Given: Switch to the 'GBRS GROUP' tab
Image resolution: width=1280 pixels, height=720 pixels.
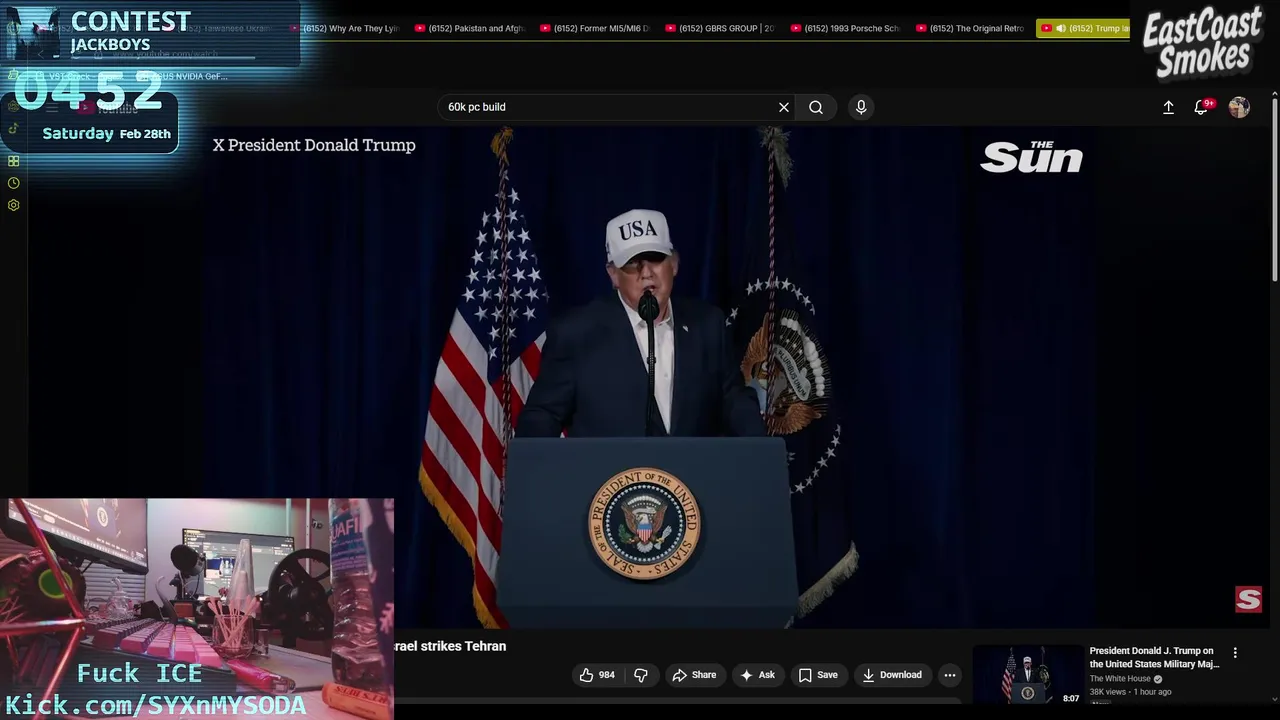Looking at the screenshot, I should (x=720, y=28).
